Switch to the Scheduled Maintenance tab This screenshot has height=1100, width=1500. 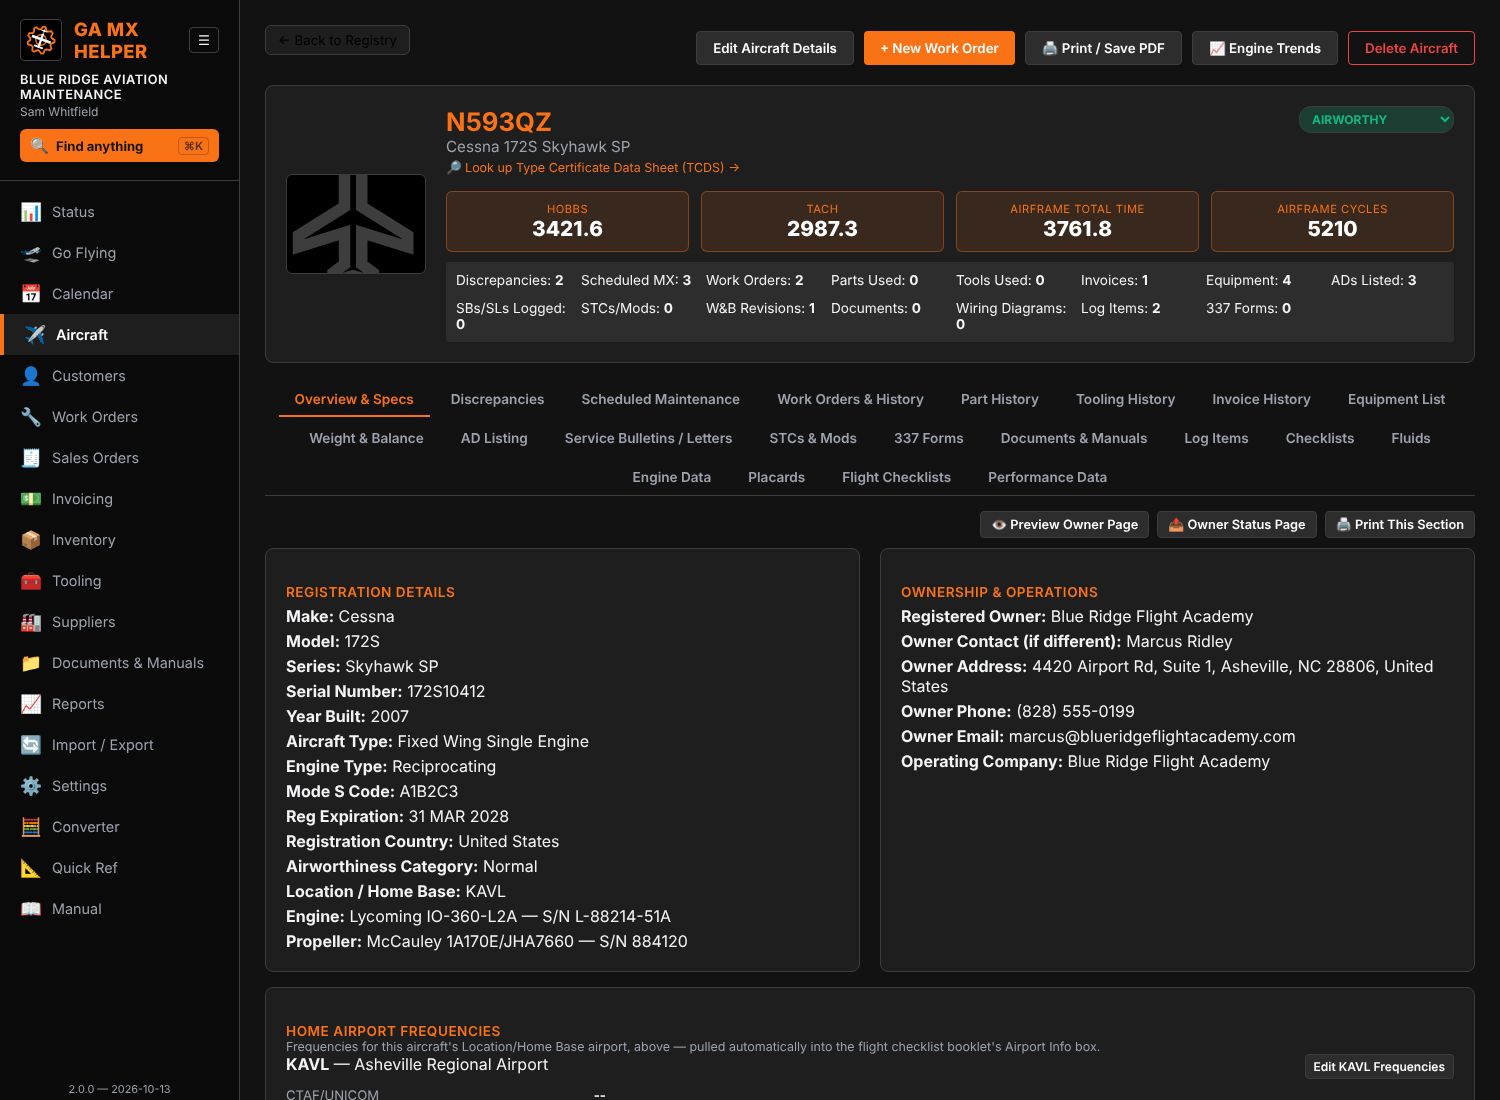(660, 399)
